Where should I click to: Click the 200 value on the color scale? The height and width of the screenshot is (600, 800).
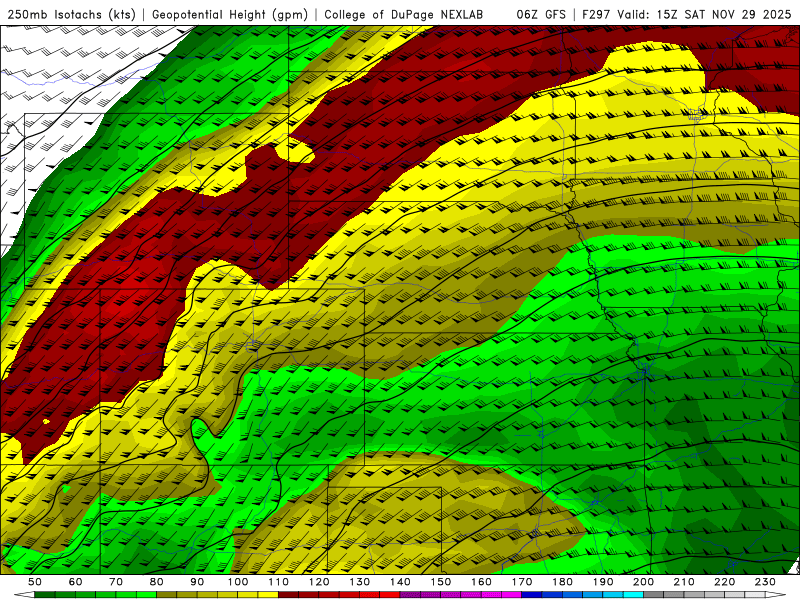click(x=643, y=582)
